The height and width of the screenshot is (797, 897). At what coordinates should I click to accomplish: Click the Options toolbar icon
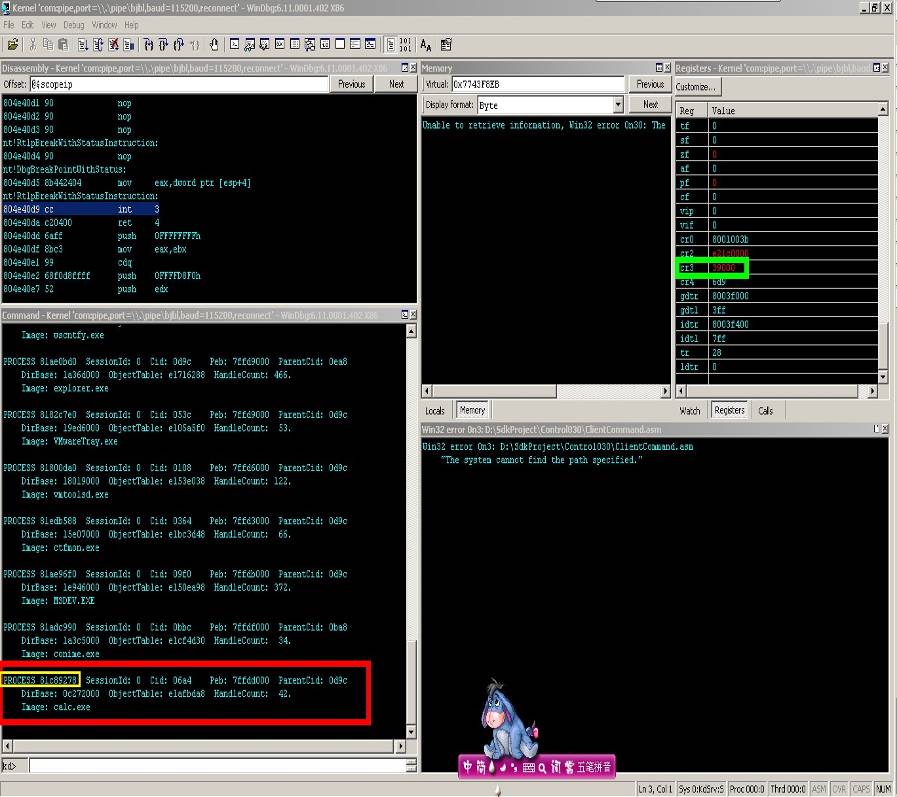(446, 45)
